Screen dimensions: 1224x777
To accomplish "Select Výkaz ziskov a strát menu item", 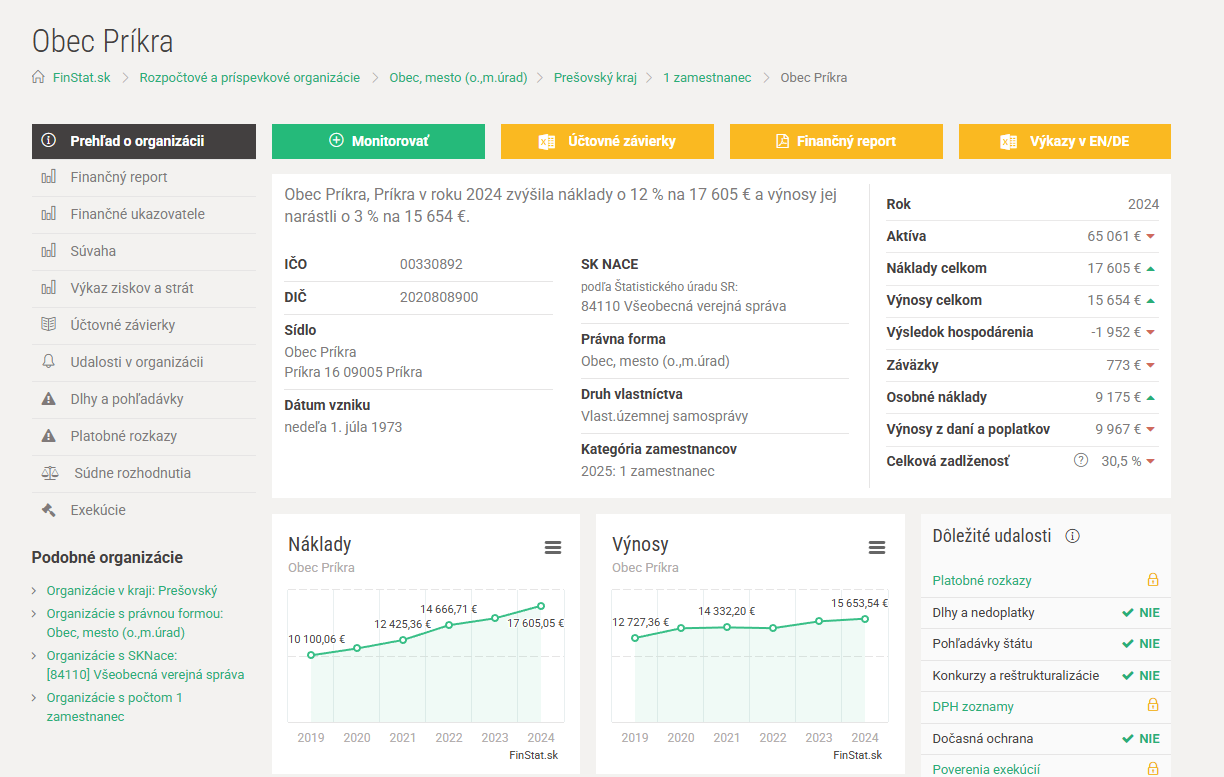I will tap(131, 288).
